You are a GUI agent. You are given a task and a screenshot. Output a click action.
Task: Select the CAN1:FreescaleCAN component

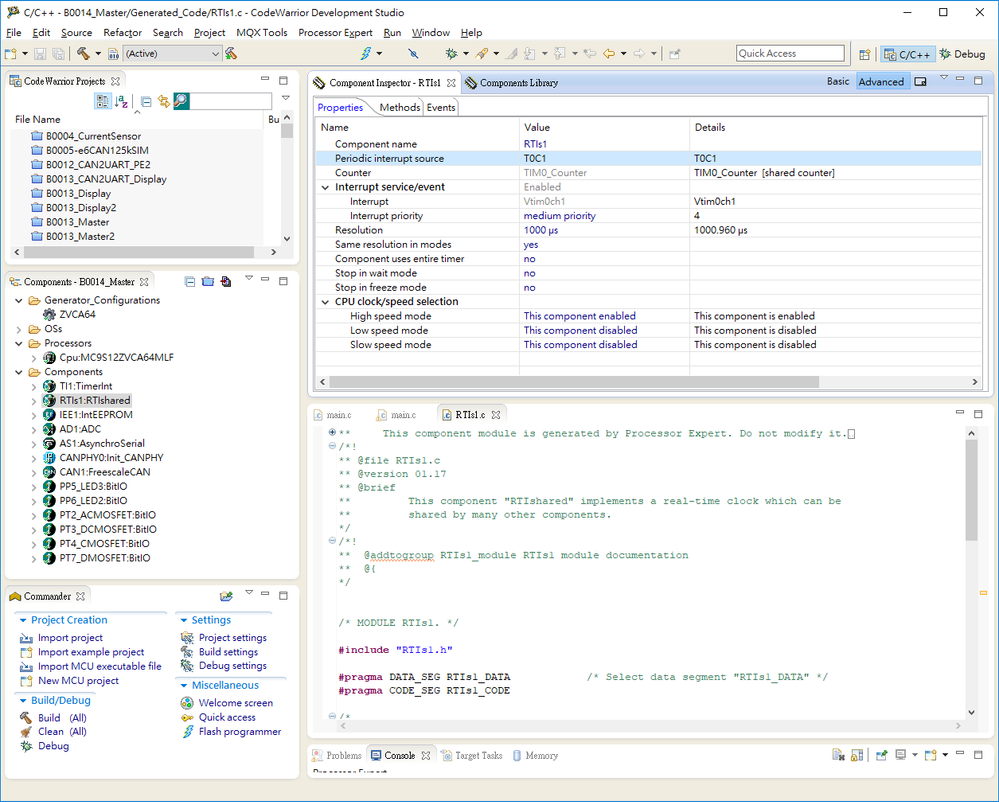[104, 472]
